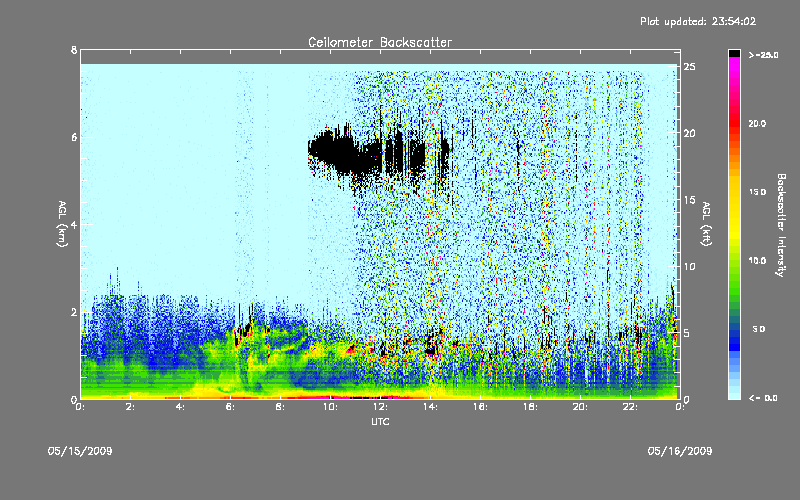This screenshot has height=500, width=800.
Task: Click the "10:" hour tick on UTC axis
Action: click(x=330, y=407)
